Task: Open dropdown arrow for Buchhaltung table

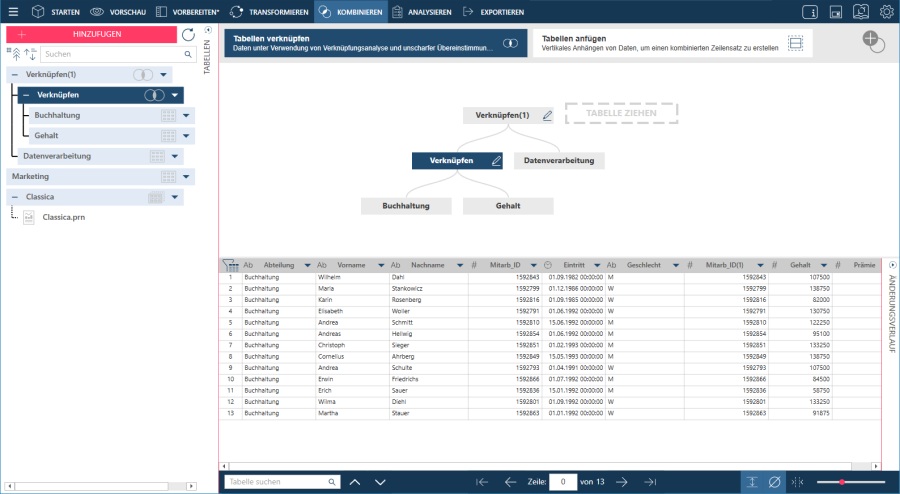Action: click(187, 116)
